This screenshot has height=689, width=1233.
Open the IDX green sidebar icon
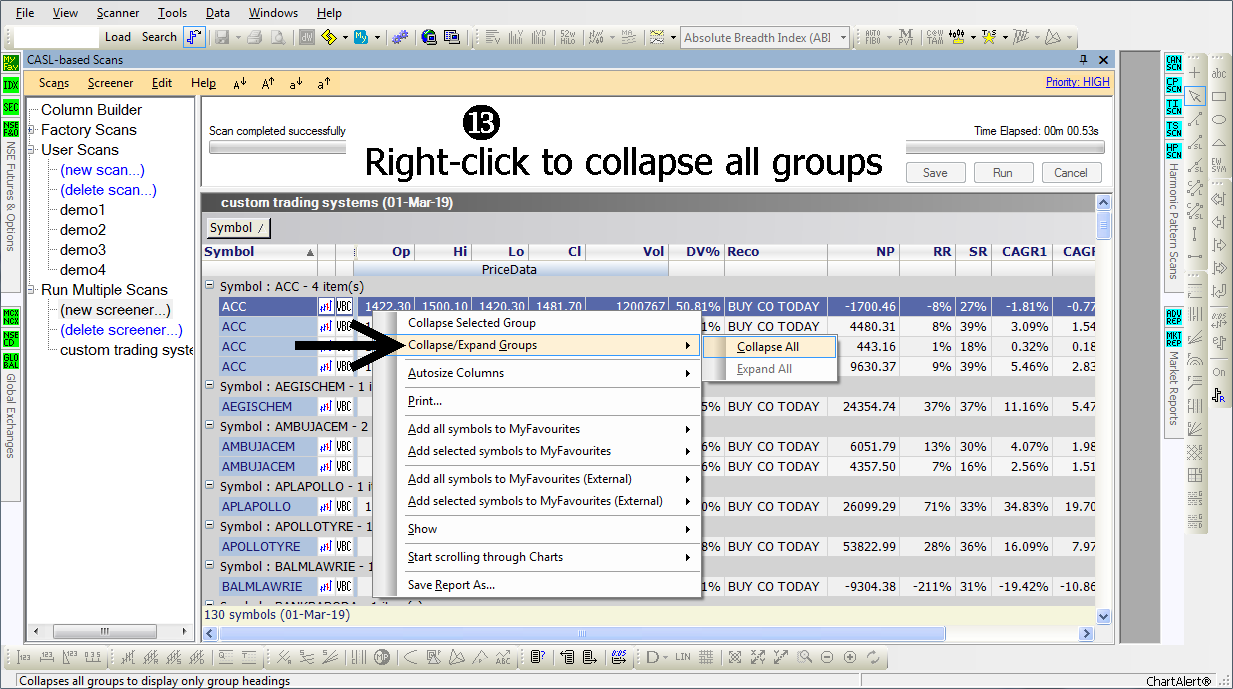point(11,85)
